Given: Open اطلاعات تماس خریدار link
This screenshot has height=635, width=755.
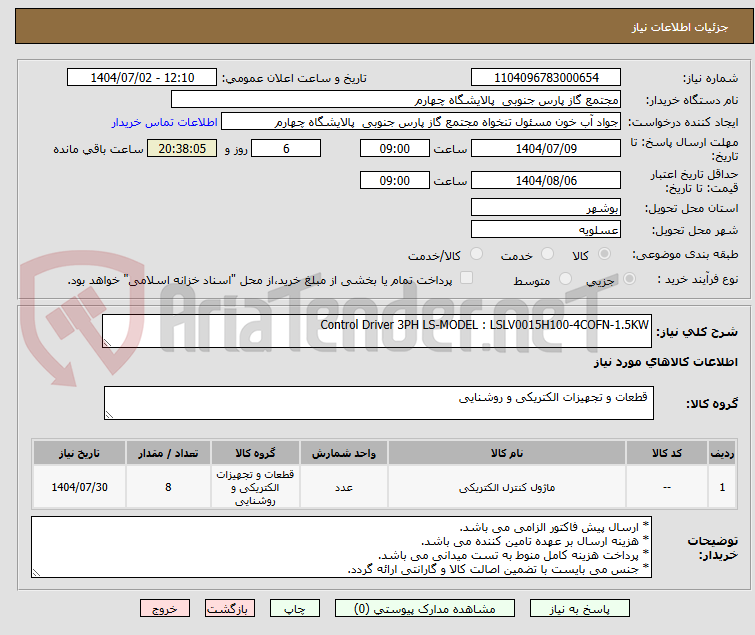Looking at the screenshot, I should point(165,122).
